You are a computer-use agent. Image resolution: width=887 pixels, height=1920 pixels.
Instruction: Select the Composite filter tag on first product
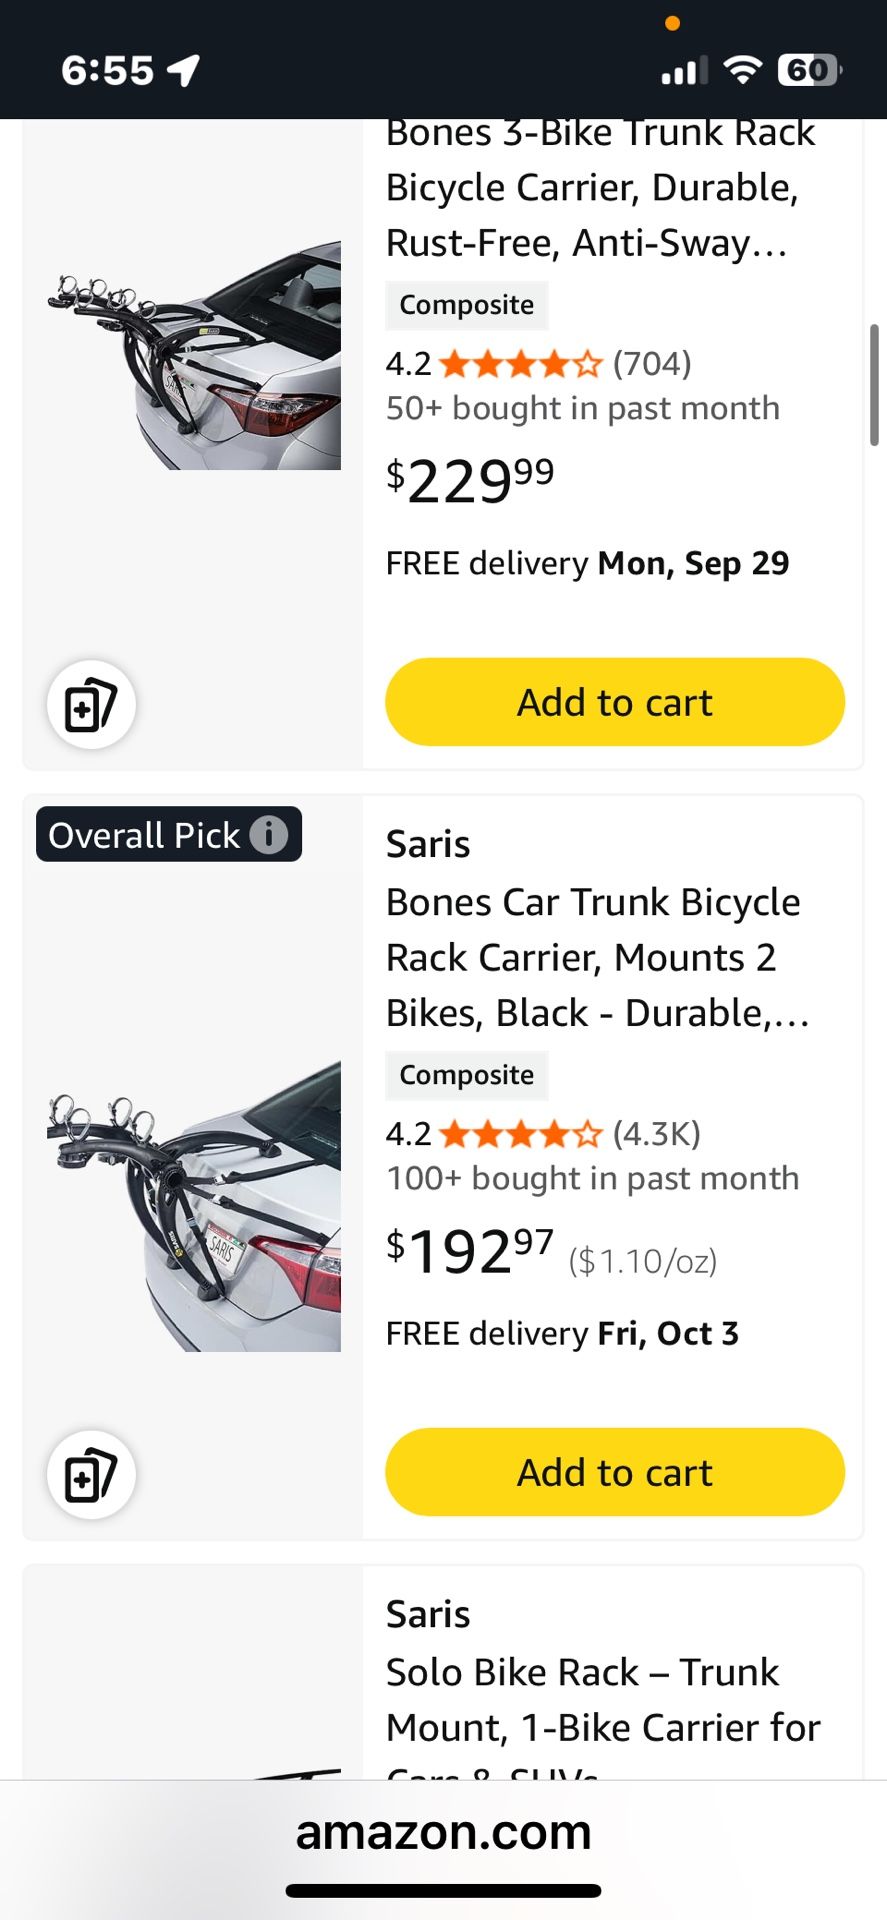(466, 305)
